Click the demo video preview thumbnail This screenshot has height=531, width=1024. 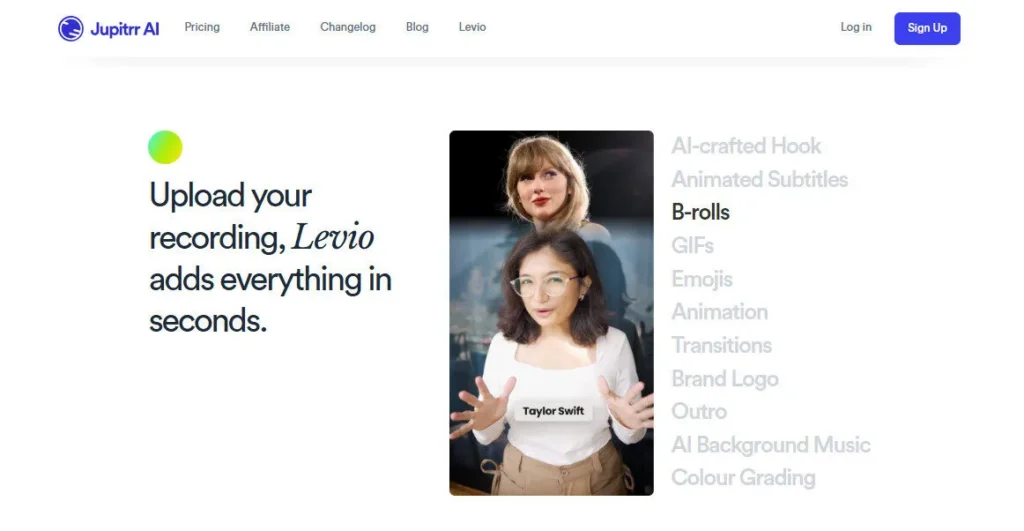coord(551,313)
